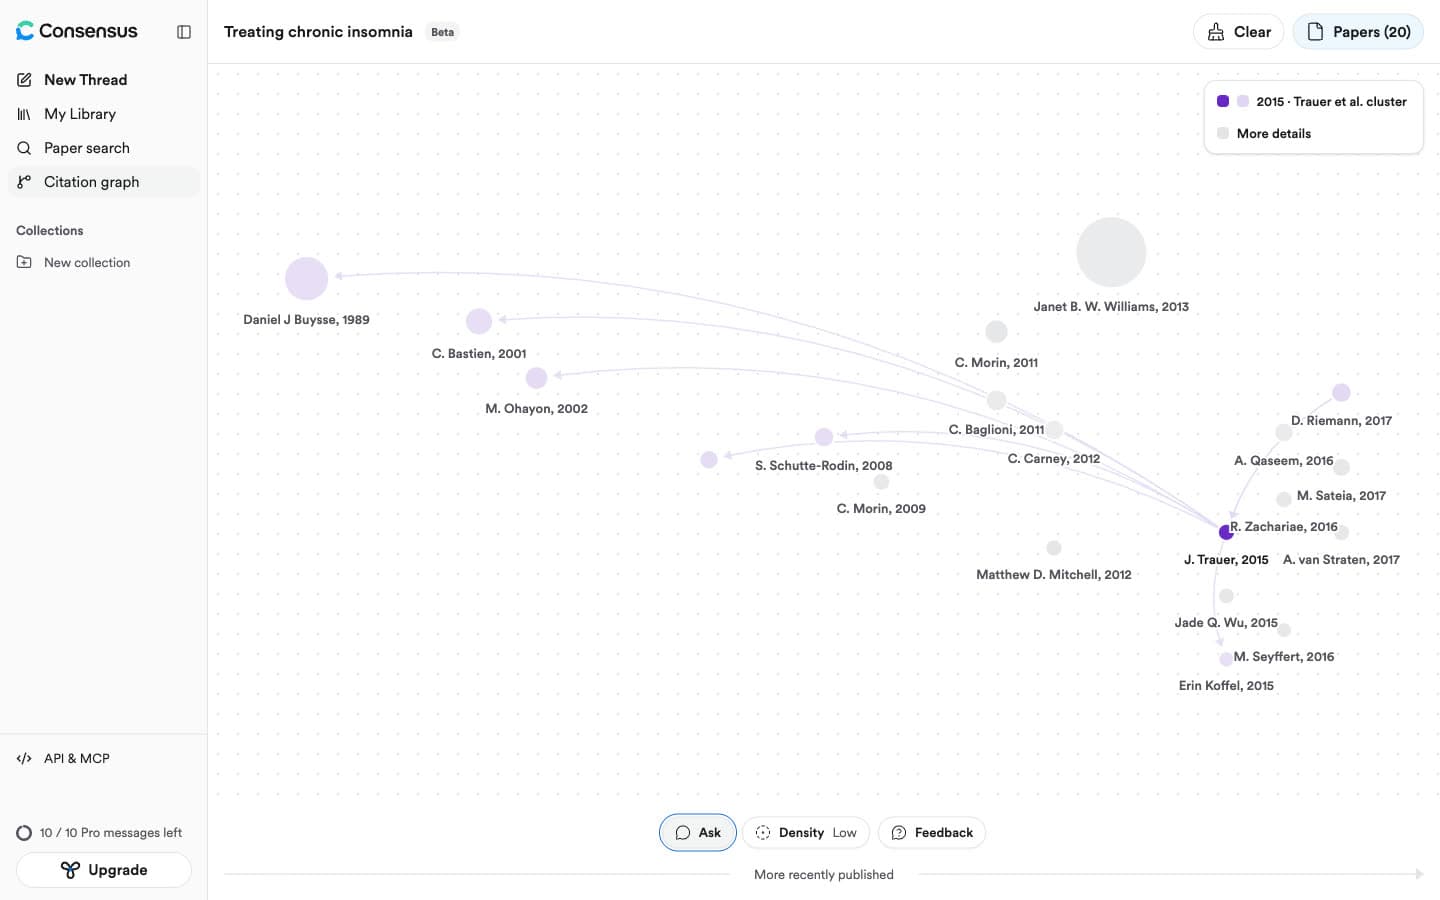Click the '10 / 10 Pro messages left' text
Screen dimensions: 1440x900
(x=111, y=832)
